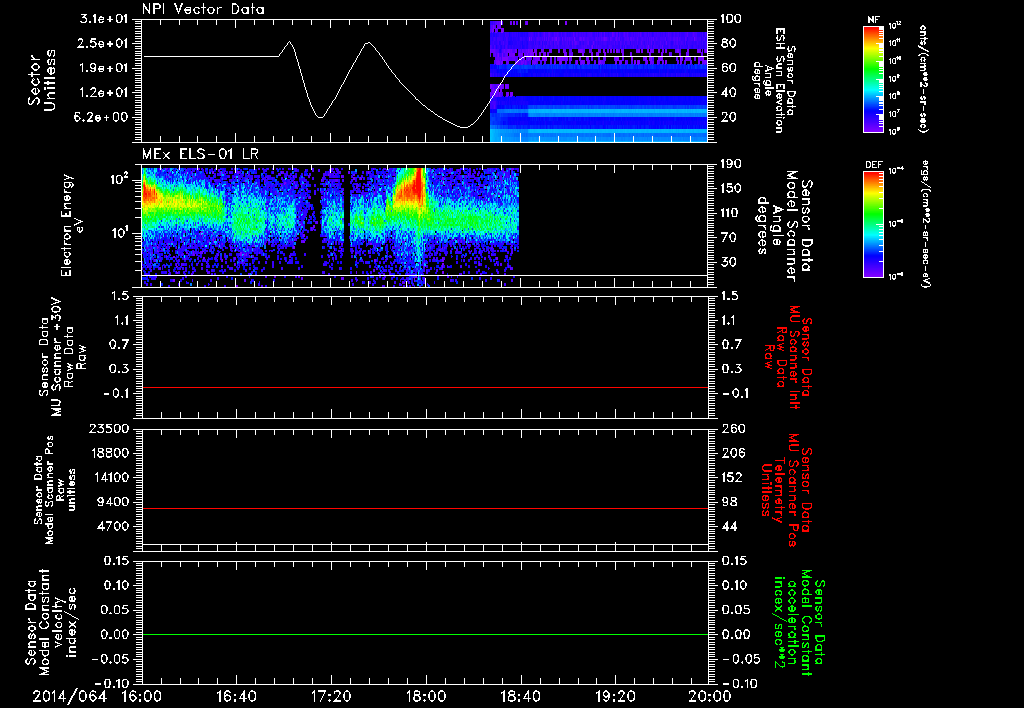This screenshot has width=1024, height=708.
Task: Click the 'ergs/(cm**2-sr-sec-eV)' units label
Action: [925, 224]
